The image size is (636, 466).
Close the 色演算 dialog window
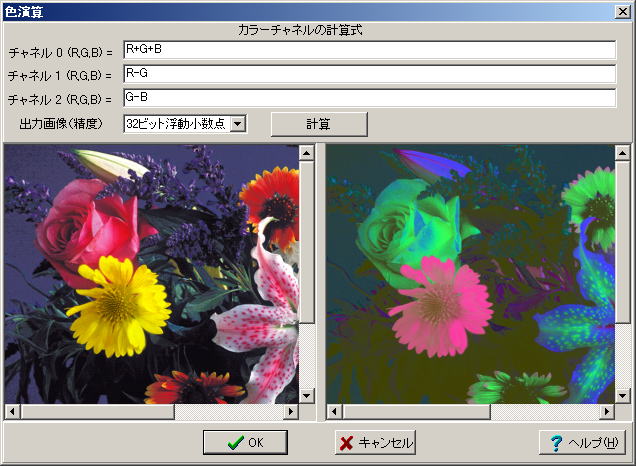(621, 11)
